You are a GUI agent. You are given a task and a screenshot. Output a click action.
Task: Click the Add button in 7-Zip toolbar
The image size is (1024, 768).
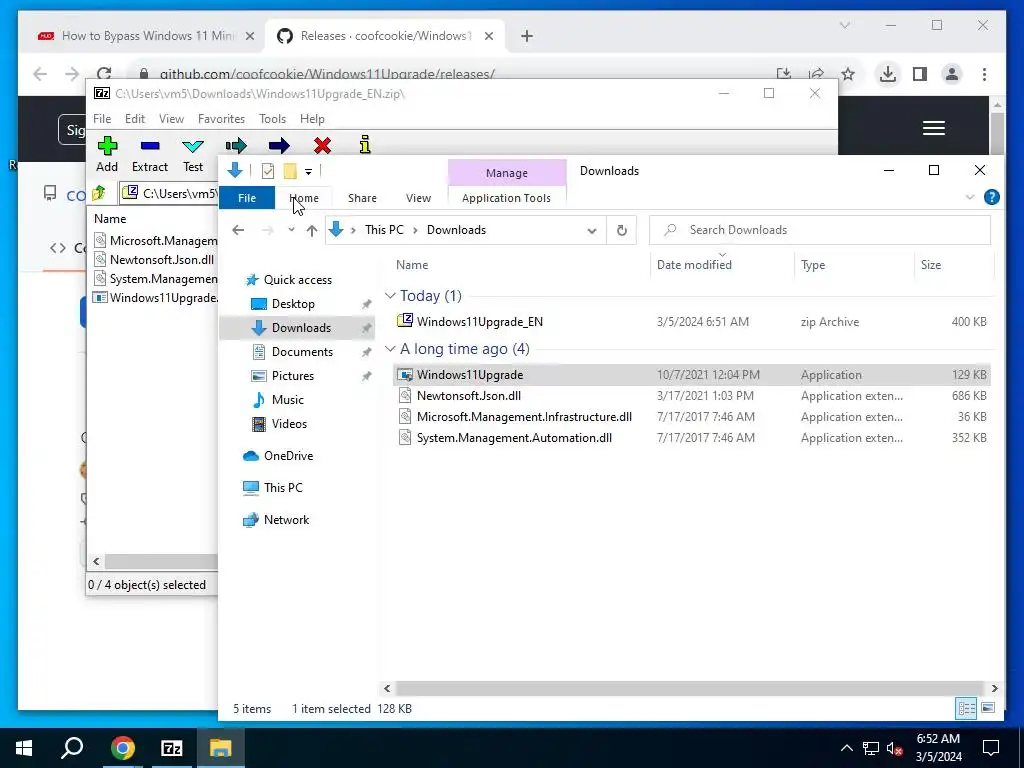pyautogui.click(x=107, y=155)
